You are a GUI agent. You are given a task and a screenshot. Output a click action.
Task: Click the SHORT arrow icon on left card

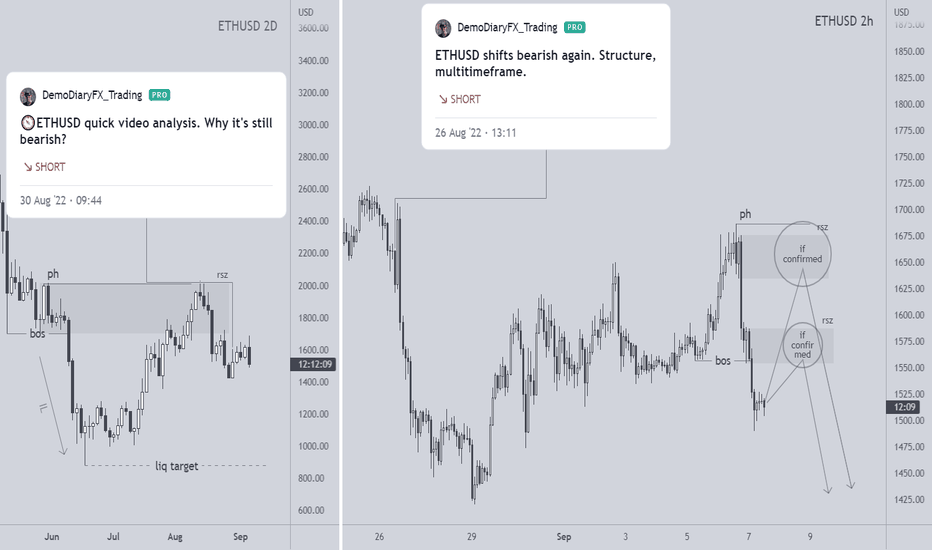pos(27,167)
